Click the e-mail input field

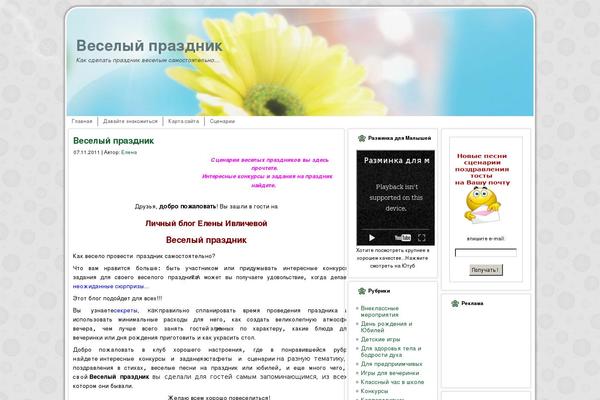point(486,253)
